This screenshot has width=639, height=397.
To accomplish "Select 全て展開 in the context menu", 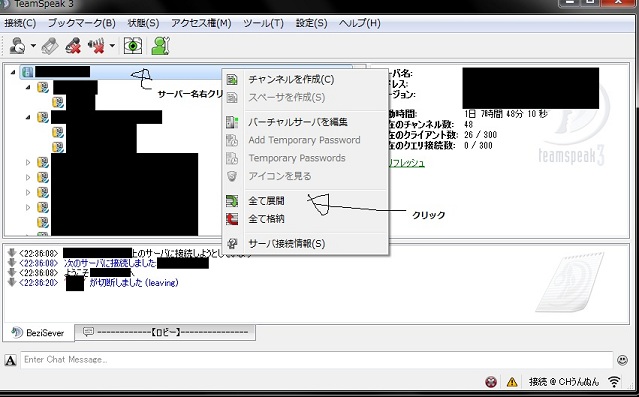I will [267, 201].
